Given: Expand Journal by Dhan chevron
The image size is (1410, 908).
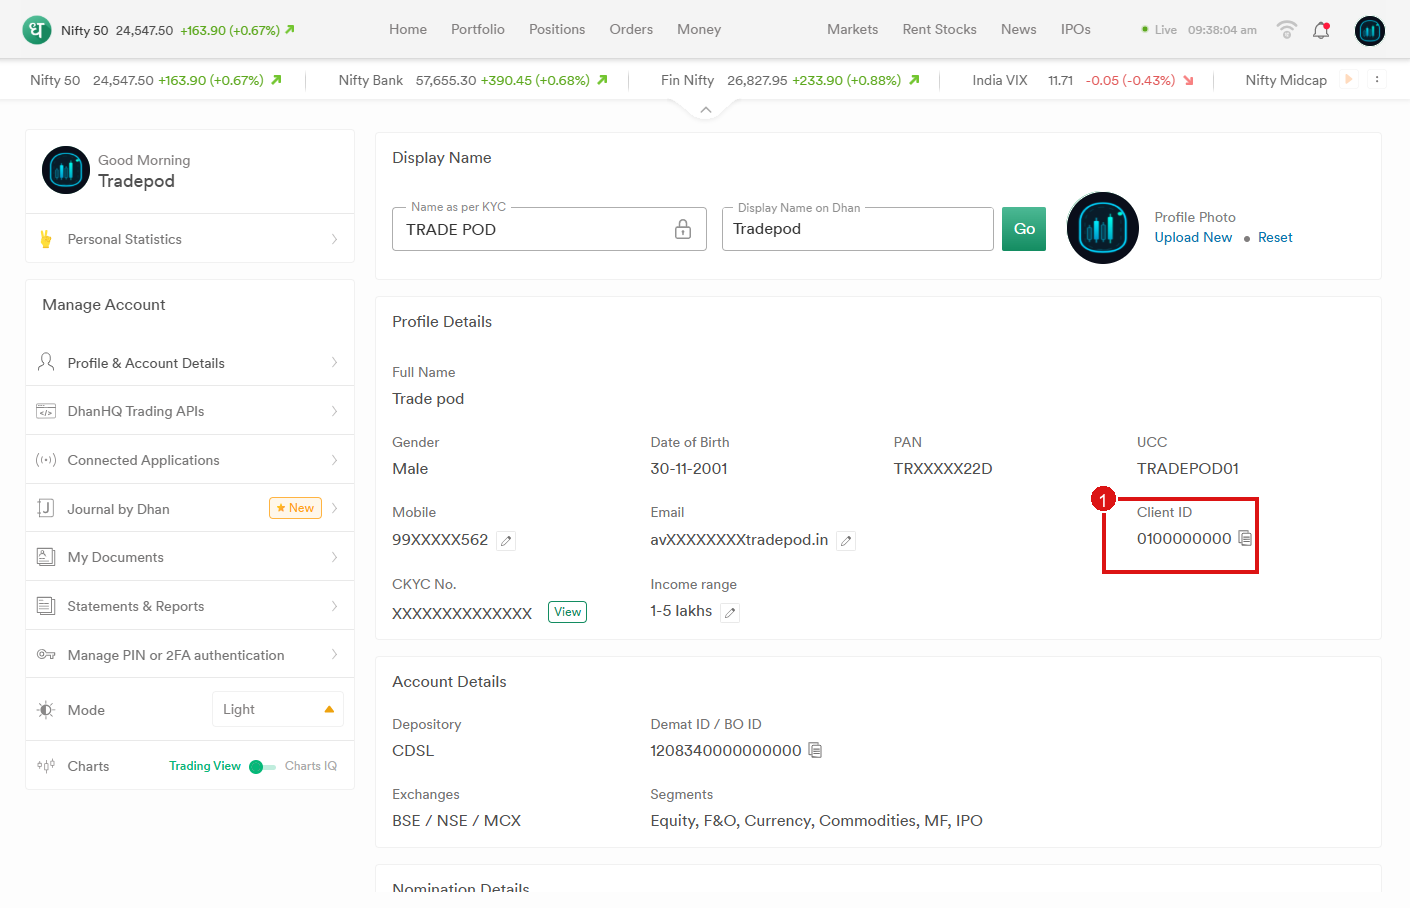Looking at the screenshot, I should pyautogui.click(x=335, y=508).
